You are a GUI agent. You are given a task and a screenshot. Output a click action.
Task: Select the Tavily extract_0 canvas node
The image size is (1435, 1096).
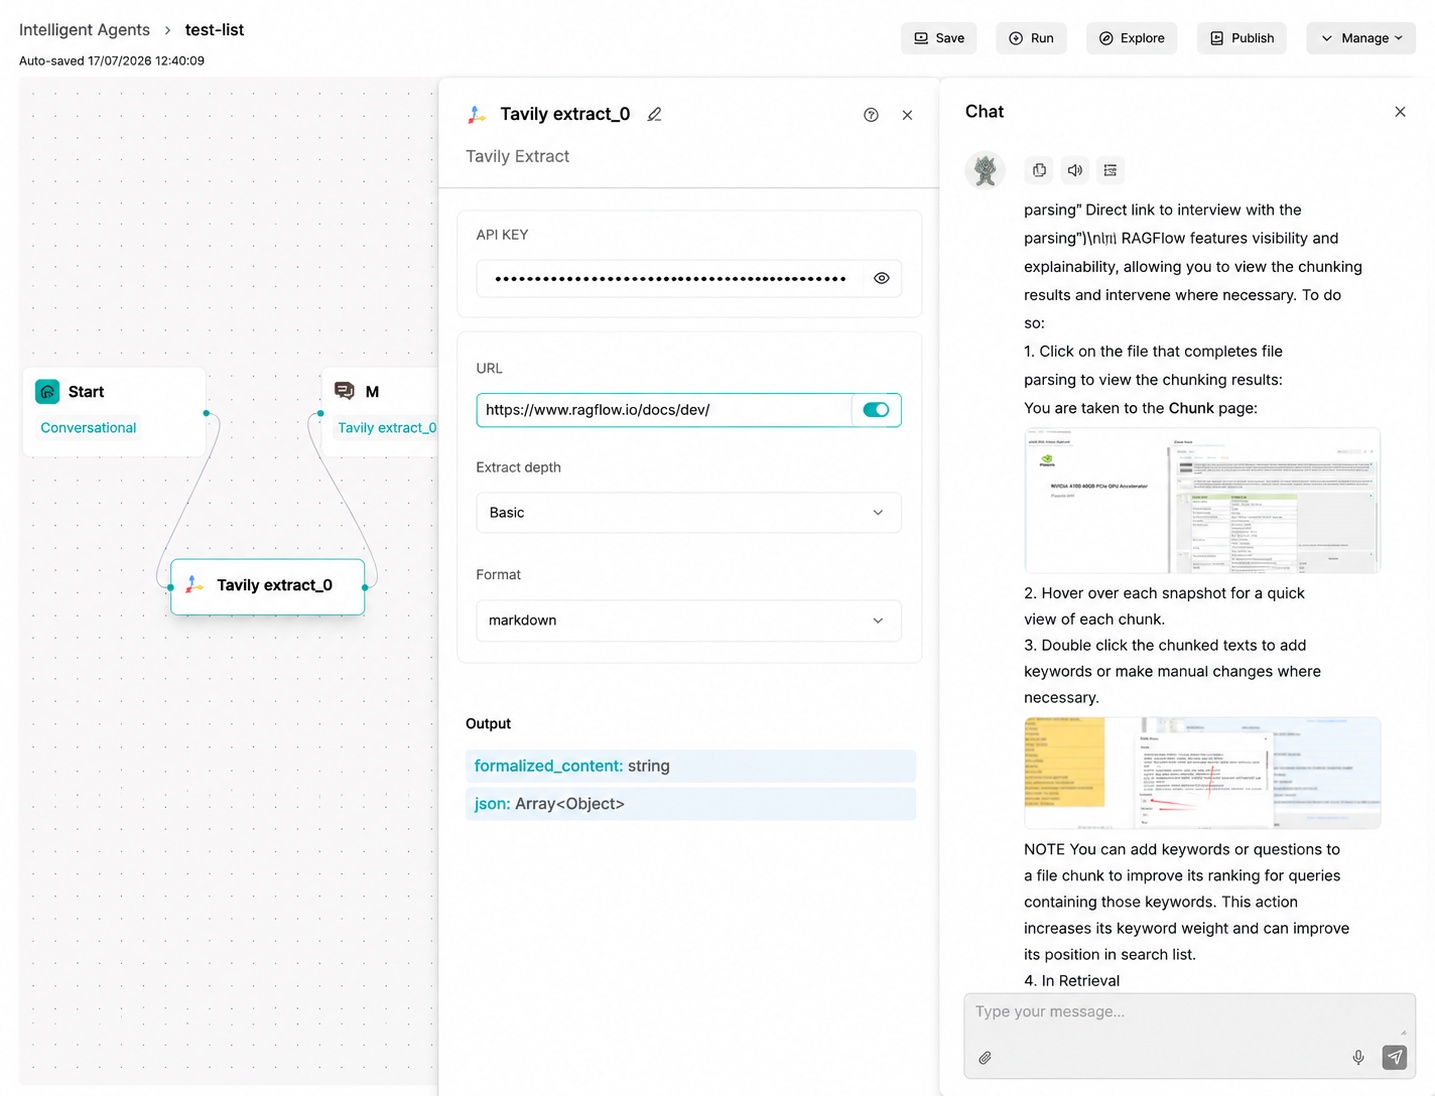click(267, 586)
